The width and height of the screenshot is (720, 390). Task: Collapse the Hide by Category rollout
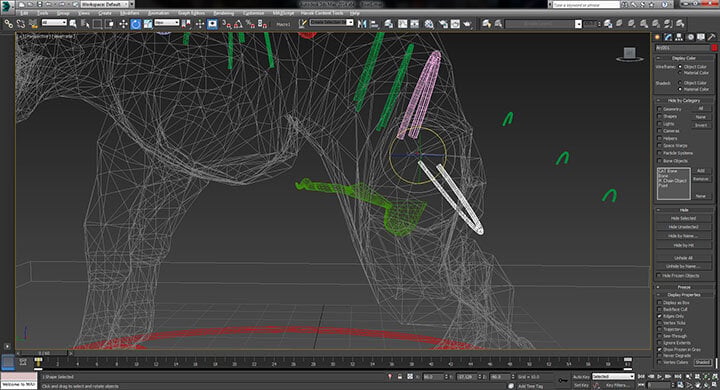[x=684, y=100]
